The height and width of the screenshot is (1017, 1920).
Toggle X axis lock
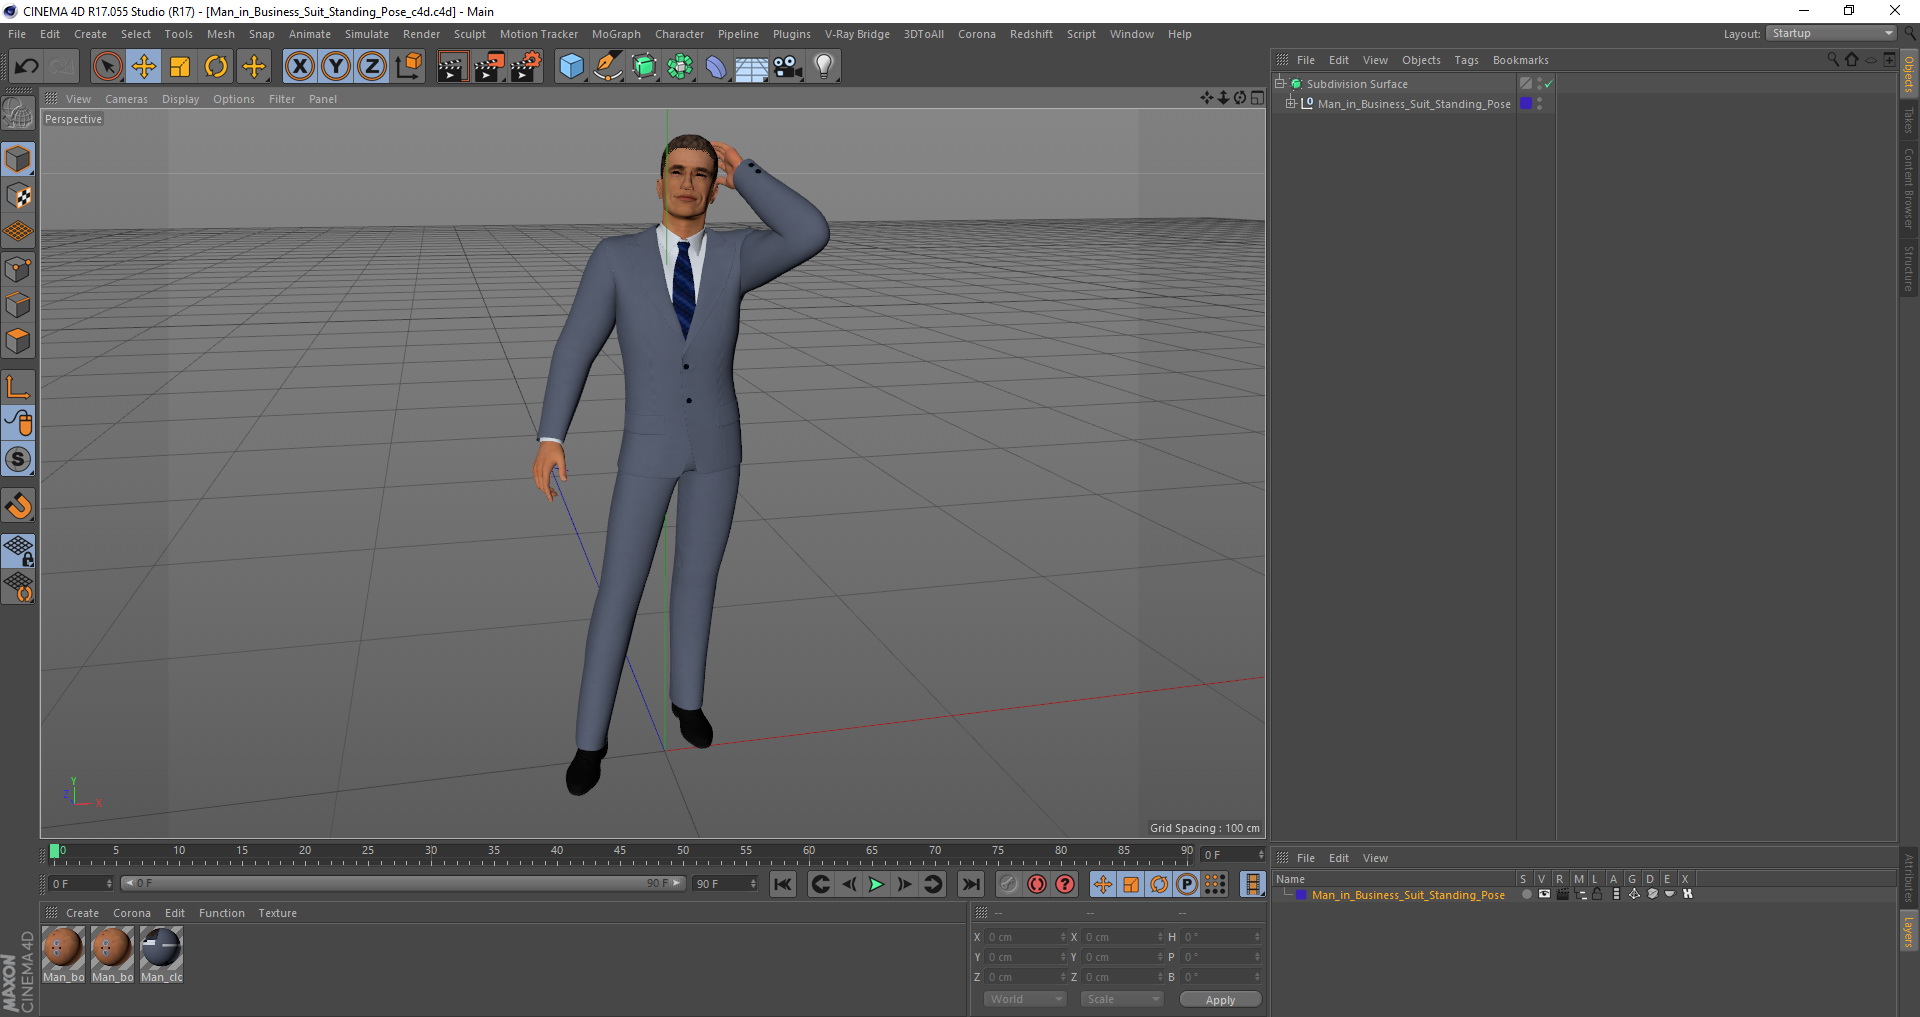[x=299, y=67]
